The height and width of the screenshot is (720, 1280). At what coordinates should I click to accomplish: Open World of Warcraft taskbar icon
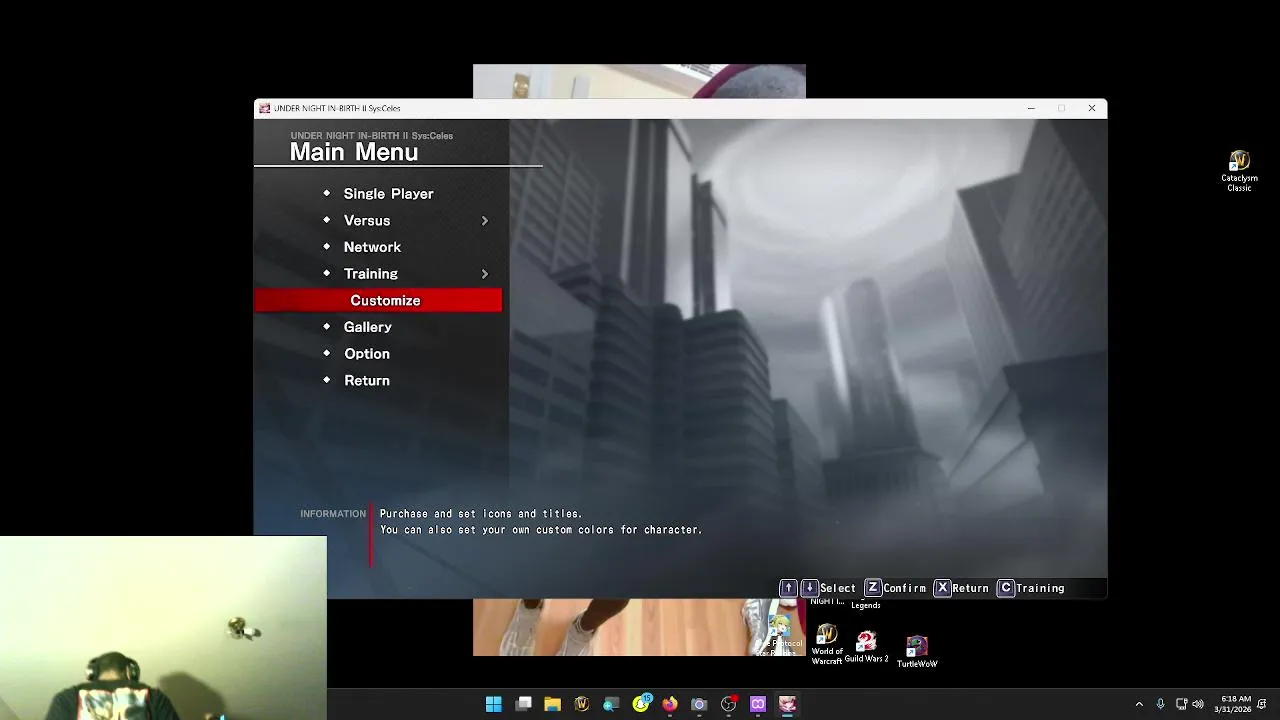pyautogui.click(x=582, y=704)
